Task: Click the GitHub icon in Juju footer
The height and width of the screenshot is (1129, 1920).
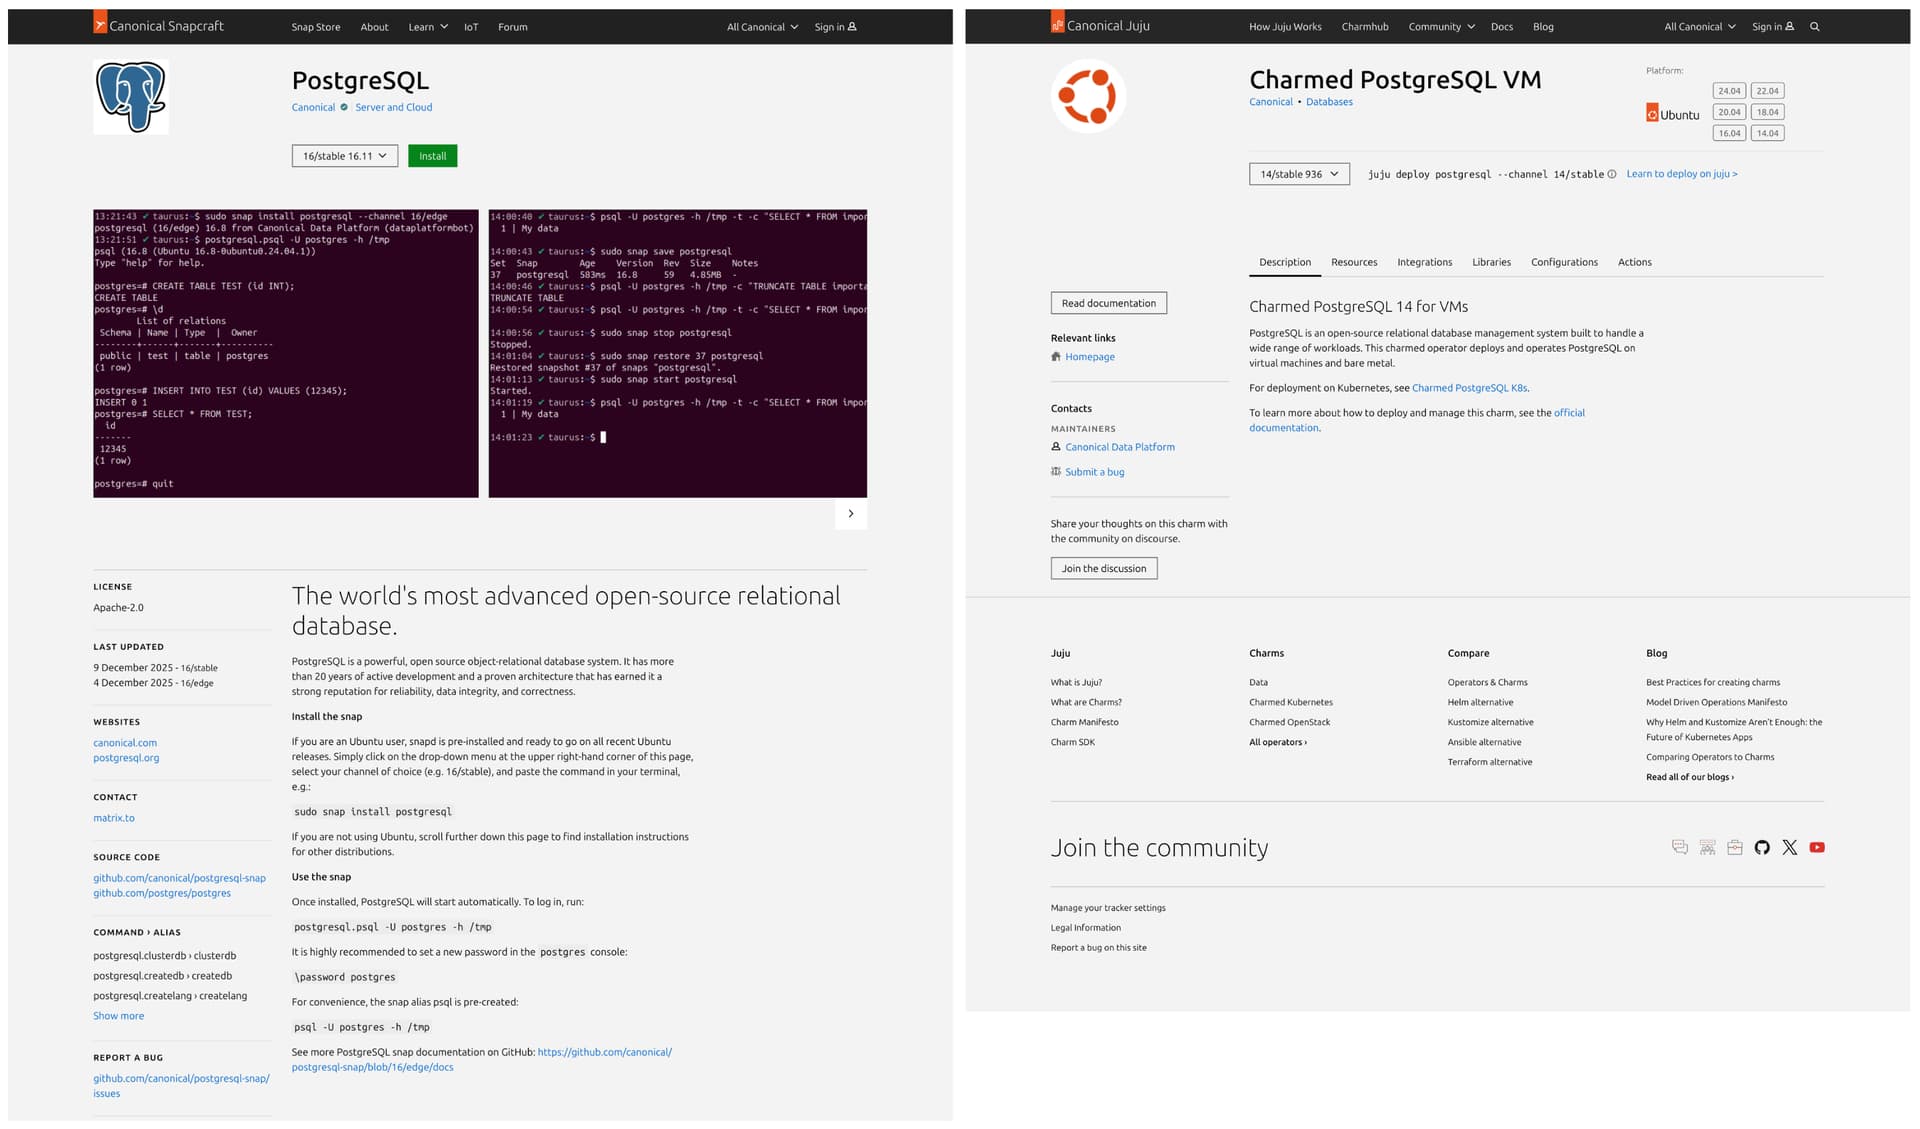Action: tap(1762, 847)
